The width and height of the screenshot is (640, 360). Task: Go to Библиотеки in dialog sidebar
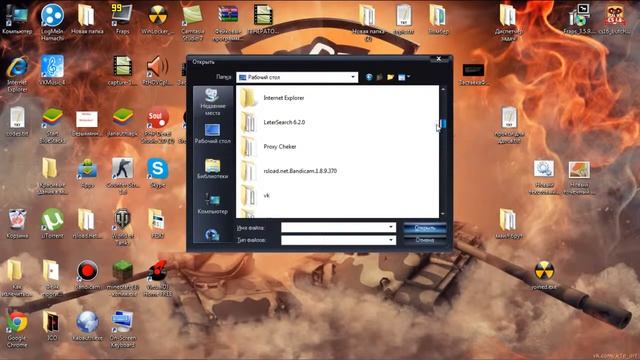[x=213, y=169]
